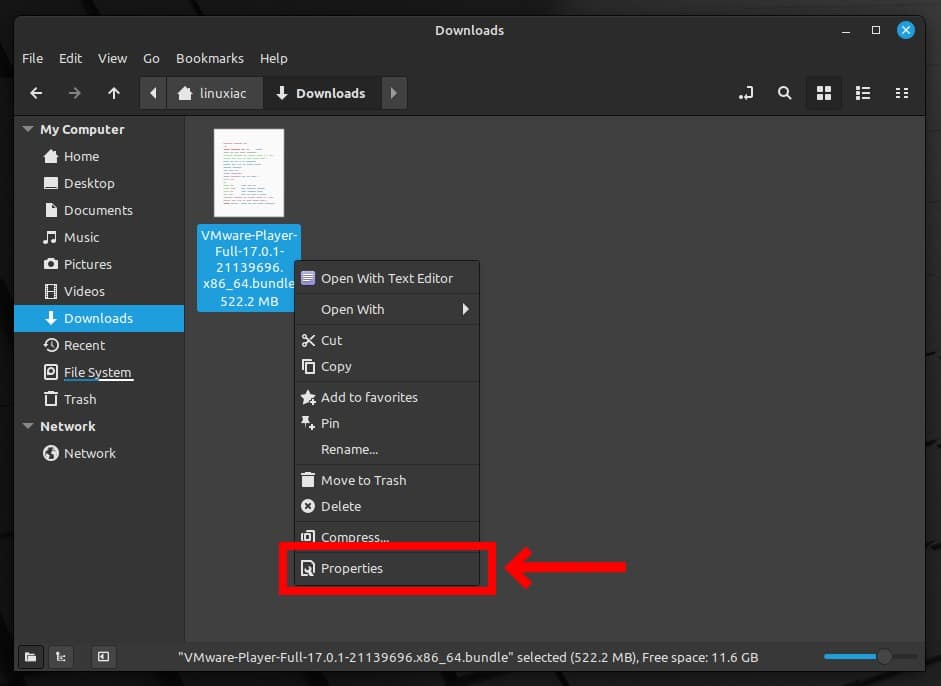Adjust the zoom slider in status bar

870,657
